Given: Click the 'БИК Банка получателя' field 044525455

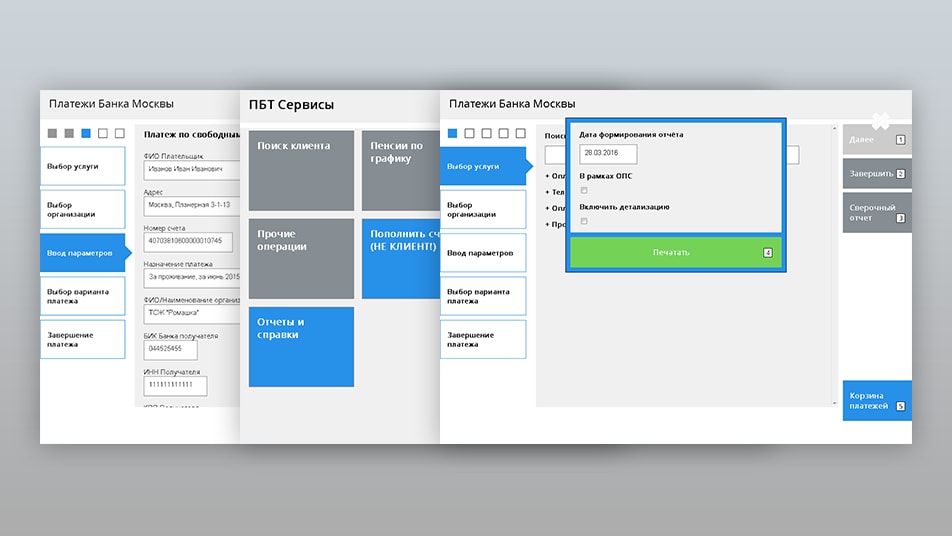Looking at the screenshot, I should 171,349.
